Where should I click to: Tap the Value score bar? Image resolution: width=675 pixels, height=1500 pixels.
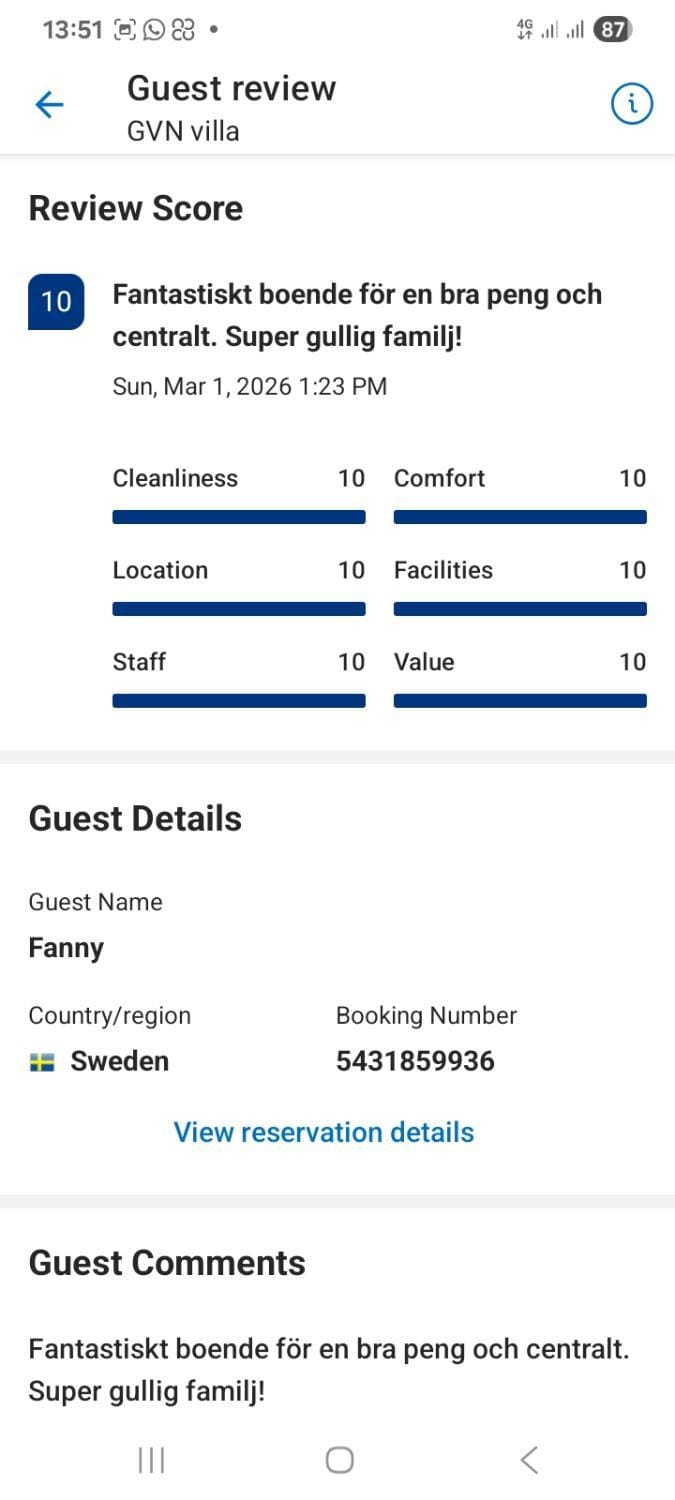coord(520,701)
